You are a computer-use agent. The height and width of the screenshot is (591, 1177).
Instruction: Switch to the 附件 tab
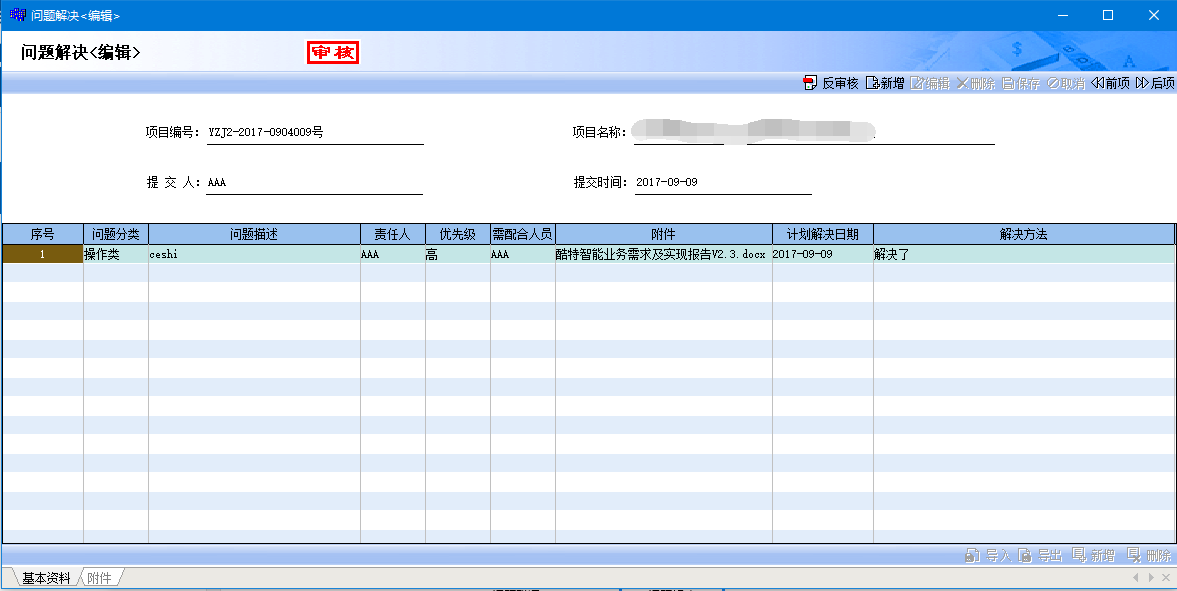[x=100, y=578]
